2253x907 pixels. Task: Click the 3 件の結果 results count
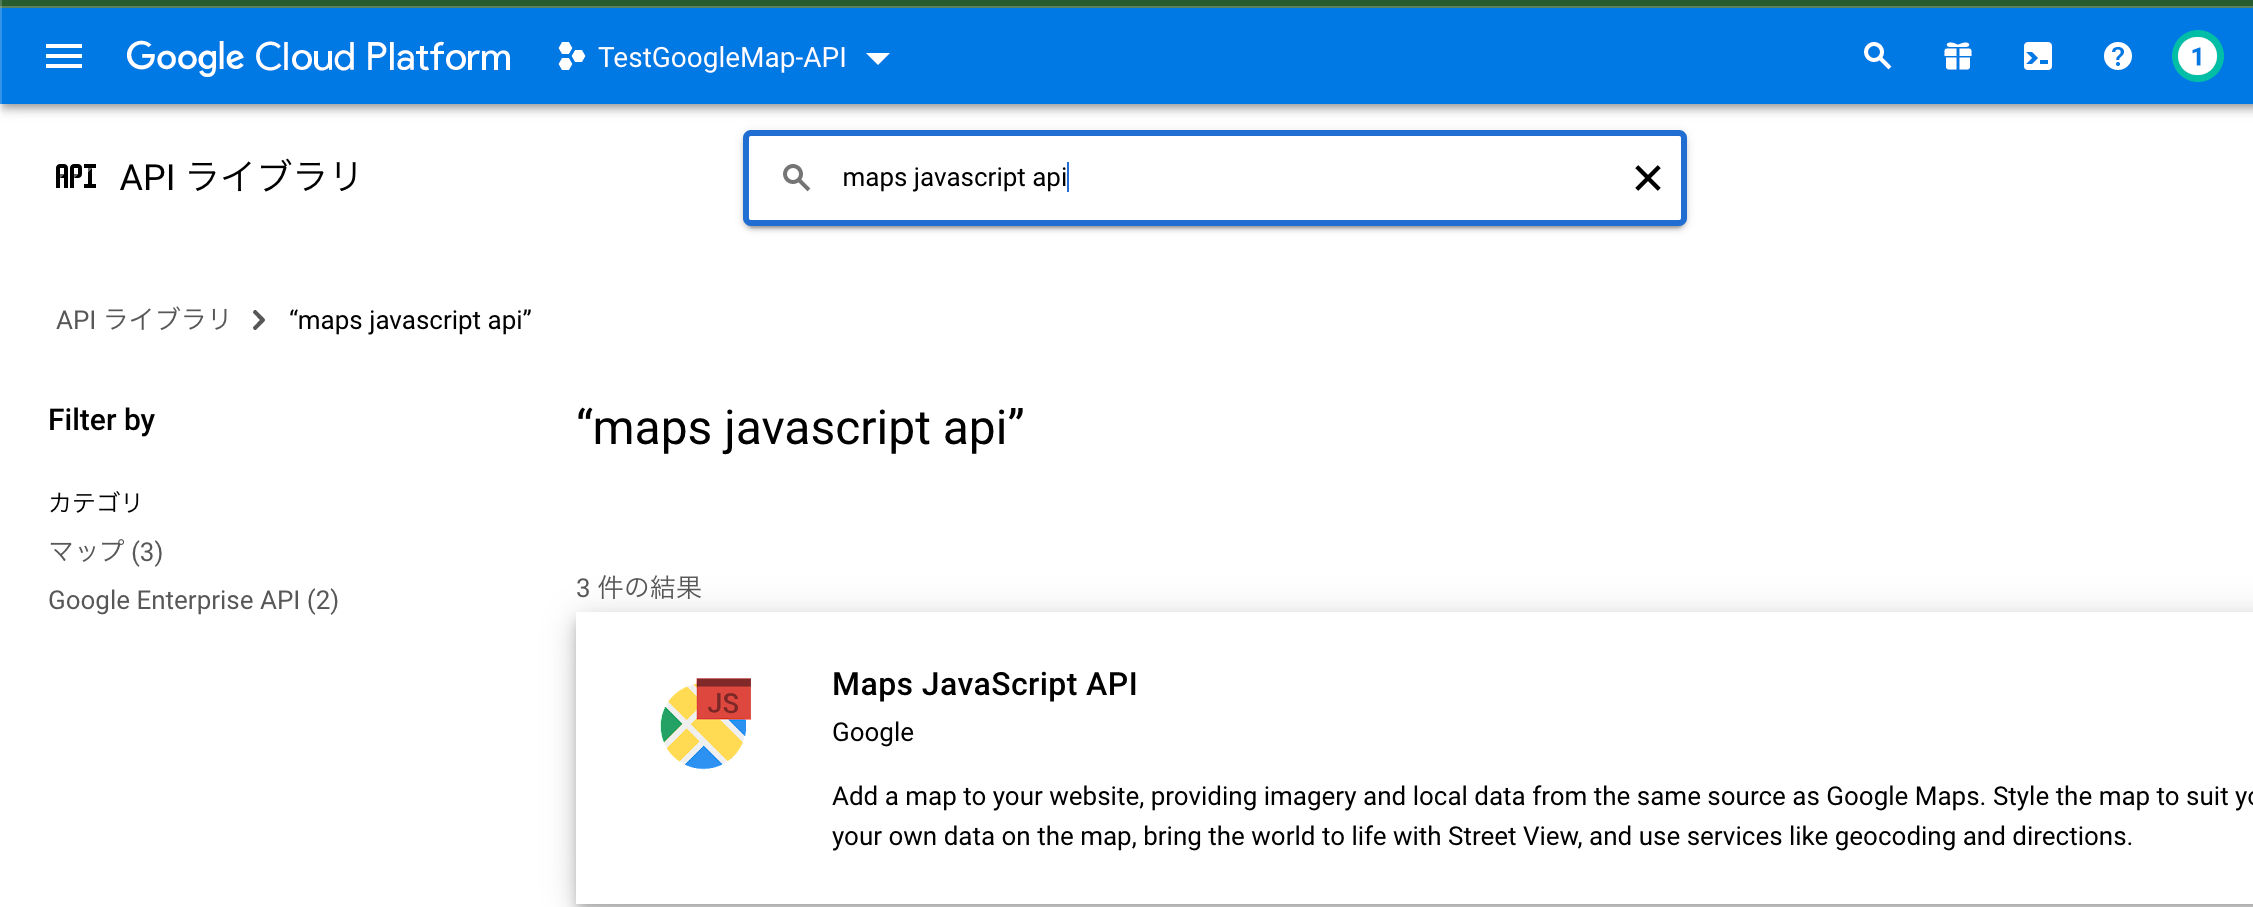(639, 587)
